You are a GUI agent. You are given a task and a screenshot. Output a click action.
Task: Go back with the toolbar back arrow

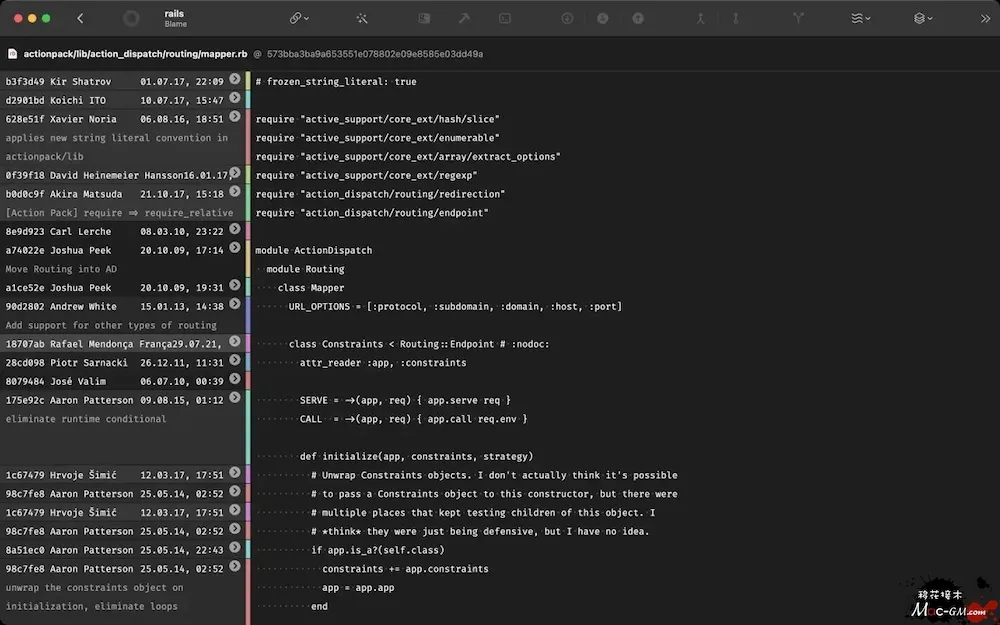[80, 18]
